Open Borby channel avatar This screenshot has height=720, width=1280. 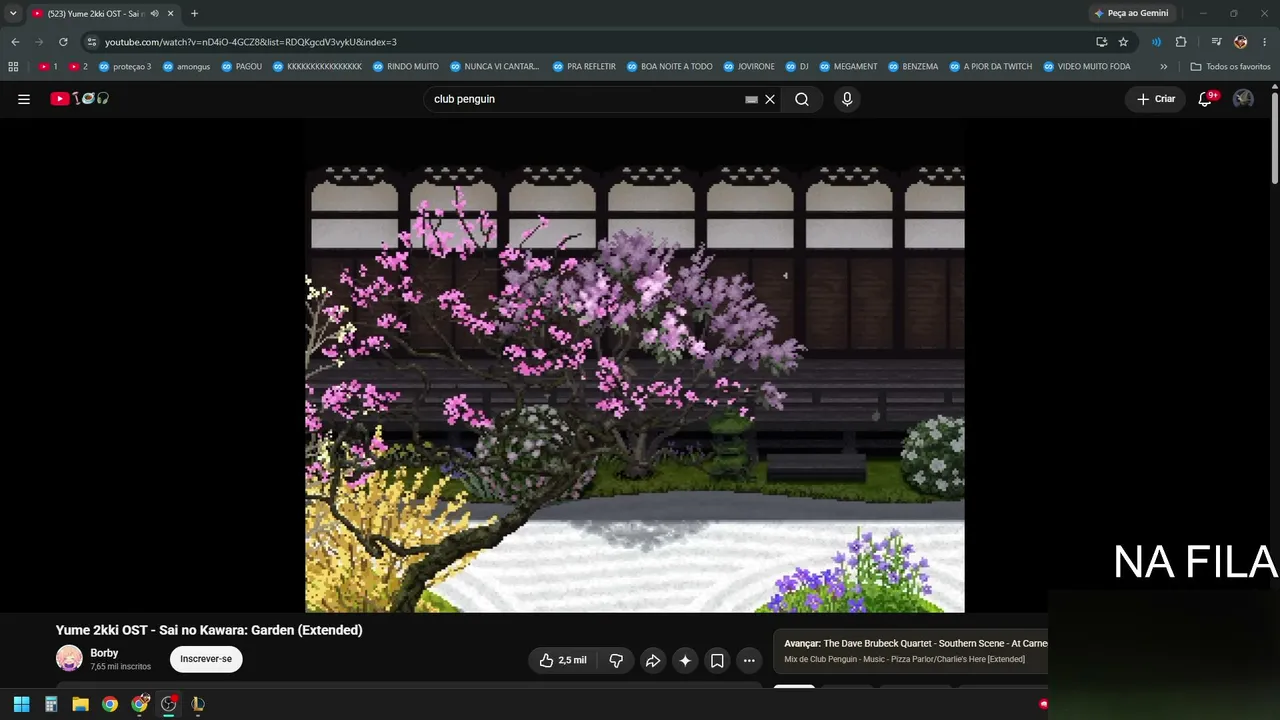[x=69, y=659]
